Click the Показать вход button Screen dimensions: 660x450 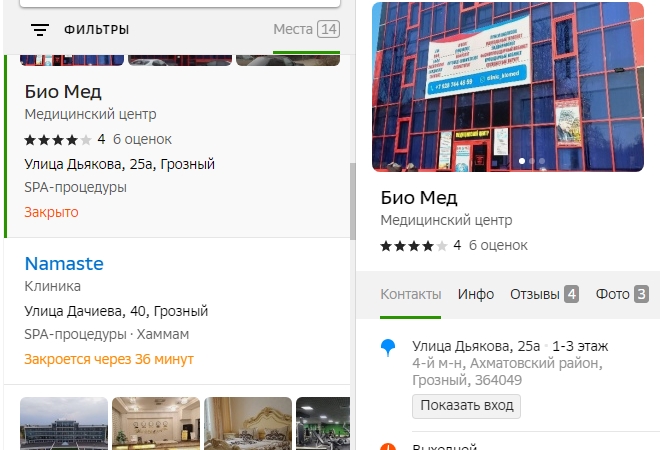[x=466, y=406]
